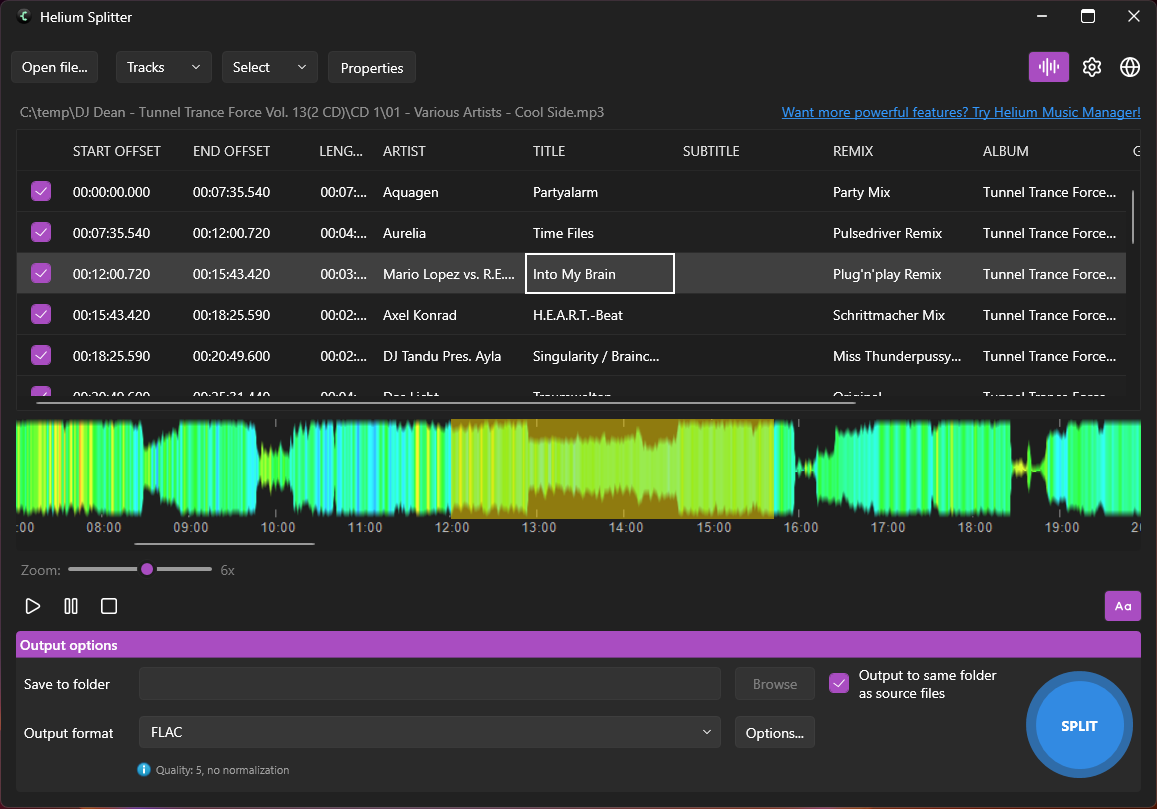Screen dimensions: 1157x809
Task: Follow the Try Helium Music Manager link
Action: coord(961,112)
